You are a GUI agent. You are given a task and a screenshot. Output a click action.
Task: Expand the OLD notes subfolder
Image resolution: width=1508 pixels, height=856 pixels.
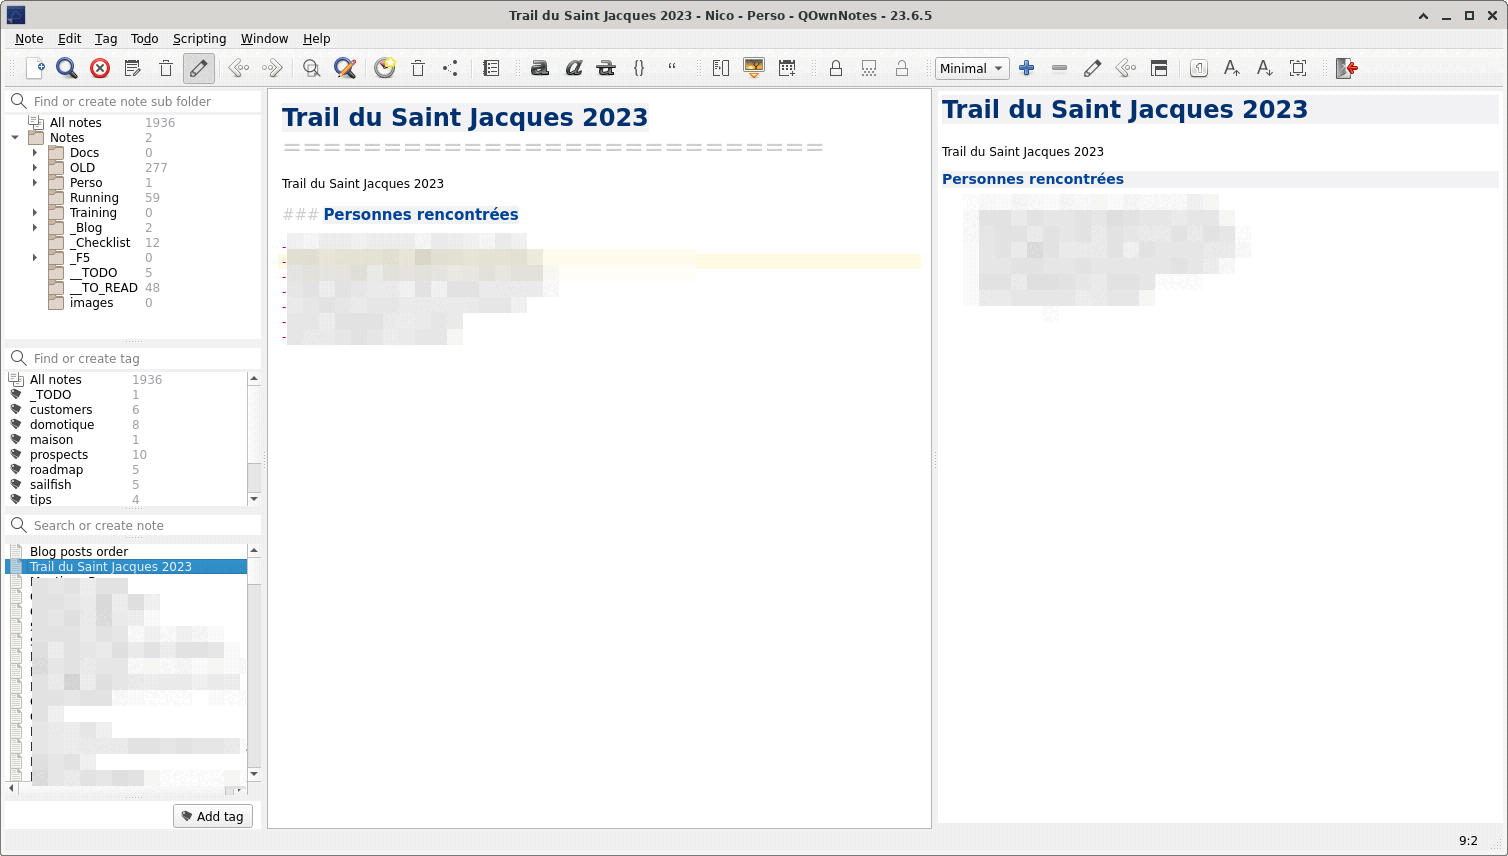(35, 168)
